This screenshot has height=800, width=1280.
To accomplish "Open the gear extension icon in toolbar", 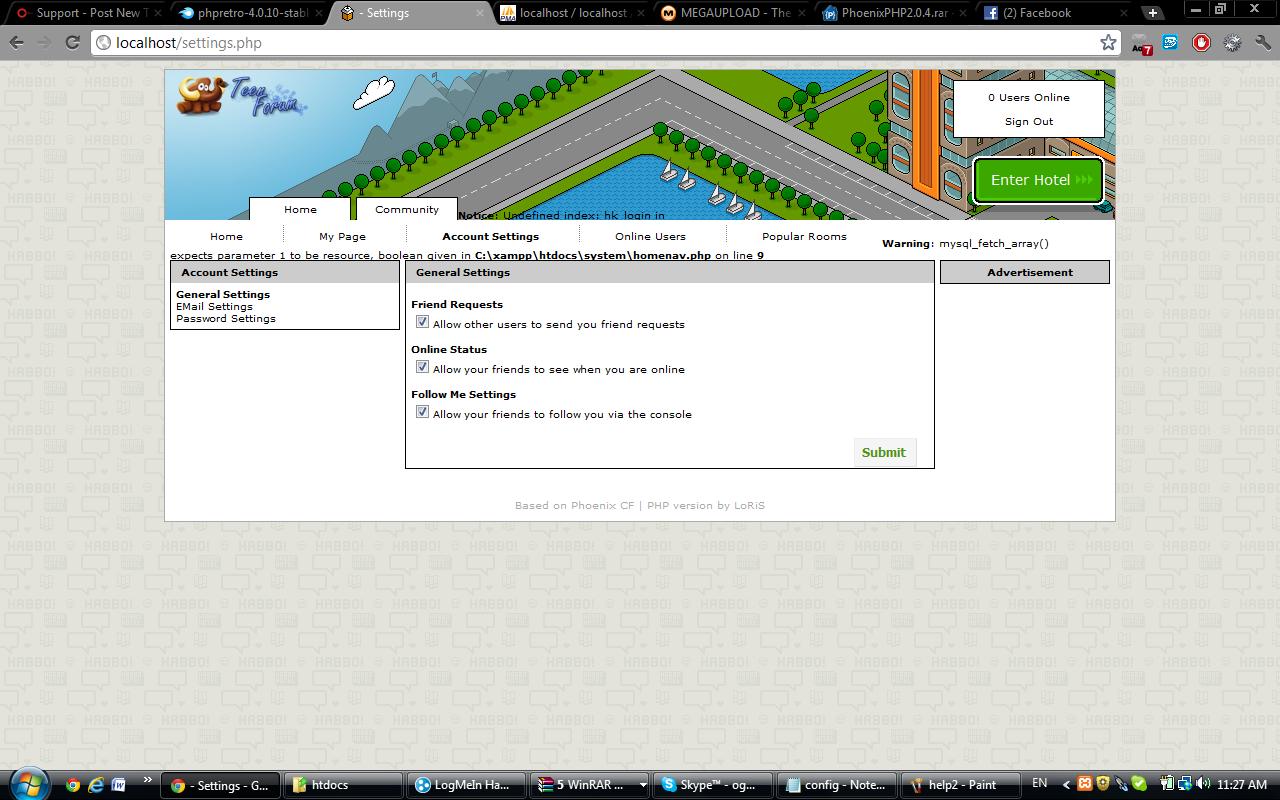I will click(1232, 43).
